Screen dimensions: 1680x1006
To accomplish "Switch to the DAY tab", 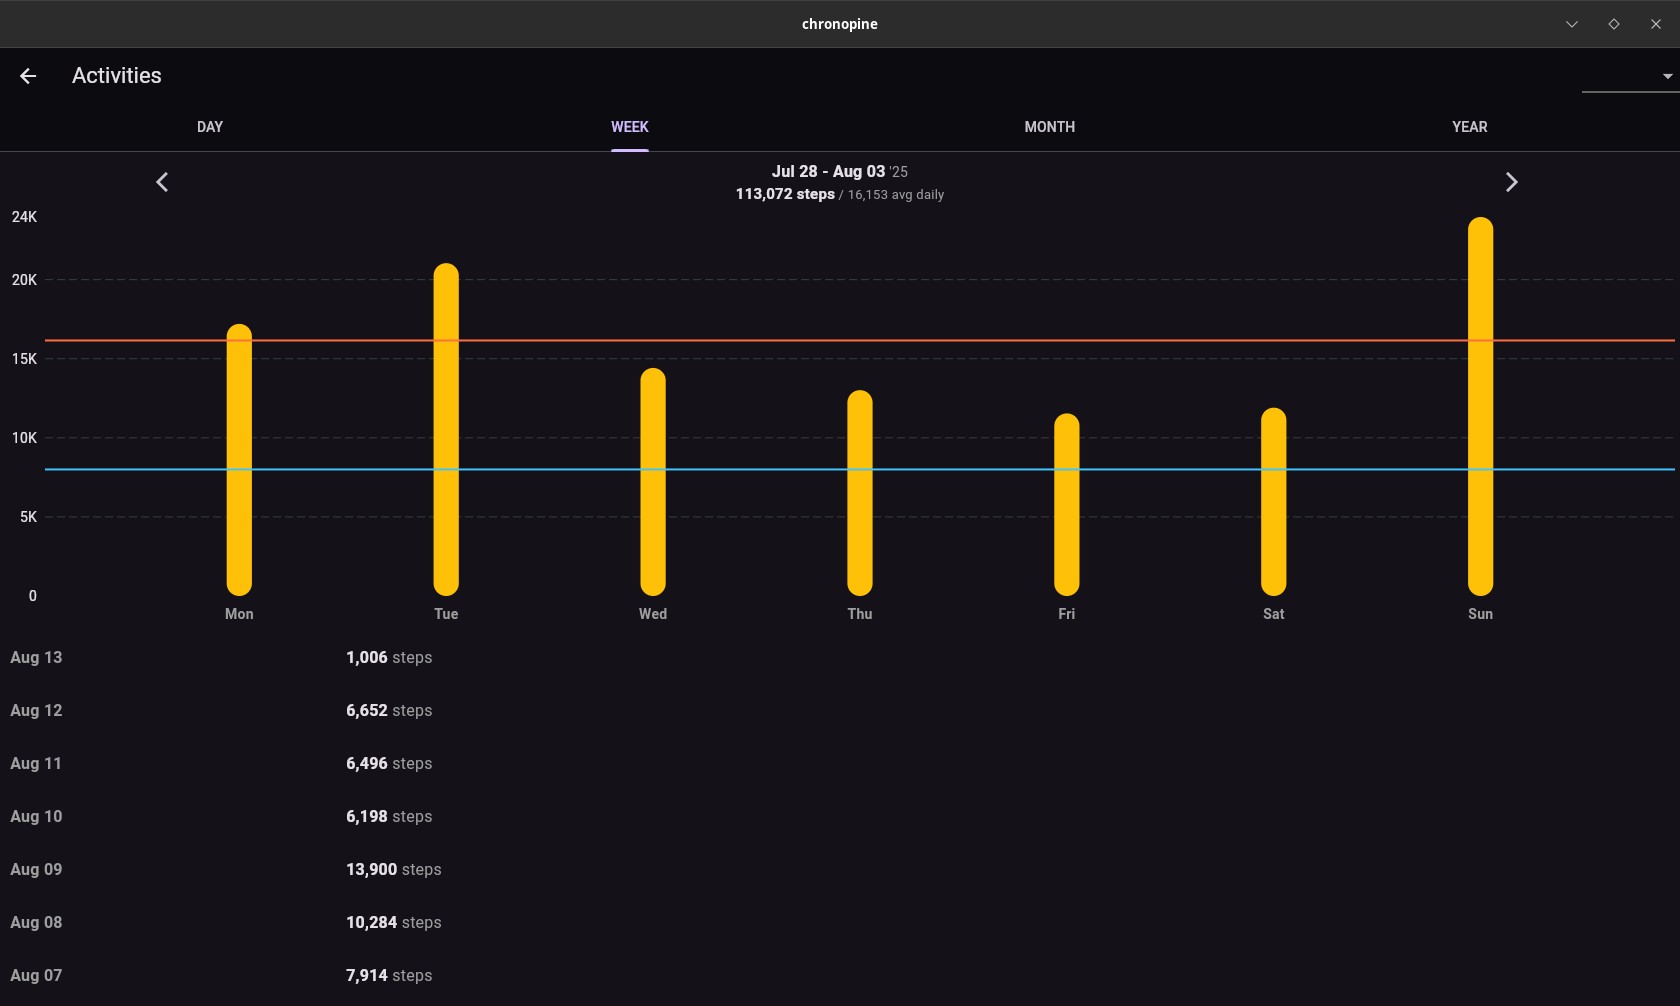I will (210, 127).
